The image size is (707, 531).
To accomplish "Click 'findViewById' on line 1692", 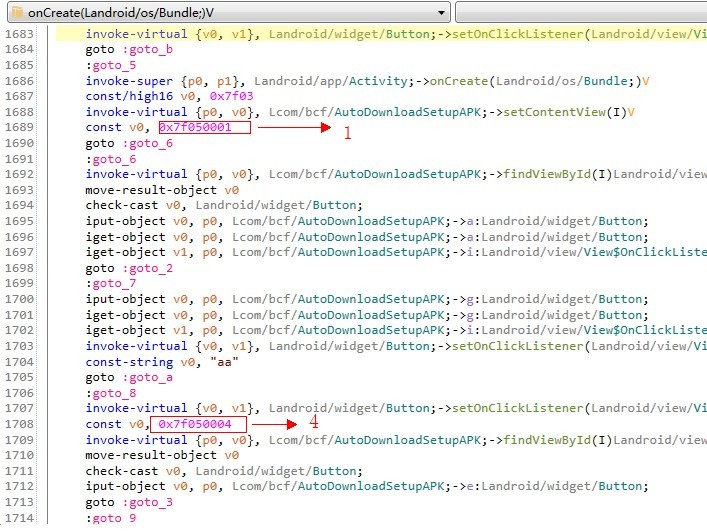I will 546,174.
